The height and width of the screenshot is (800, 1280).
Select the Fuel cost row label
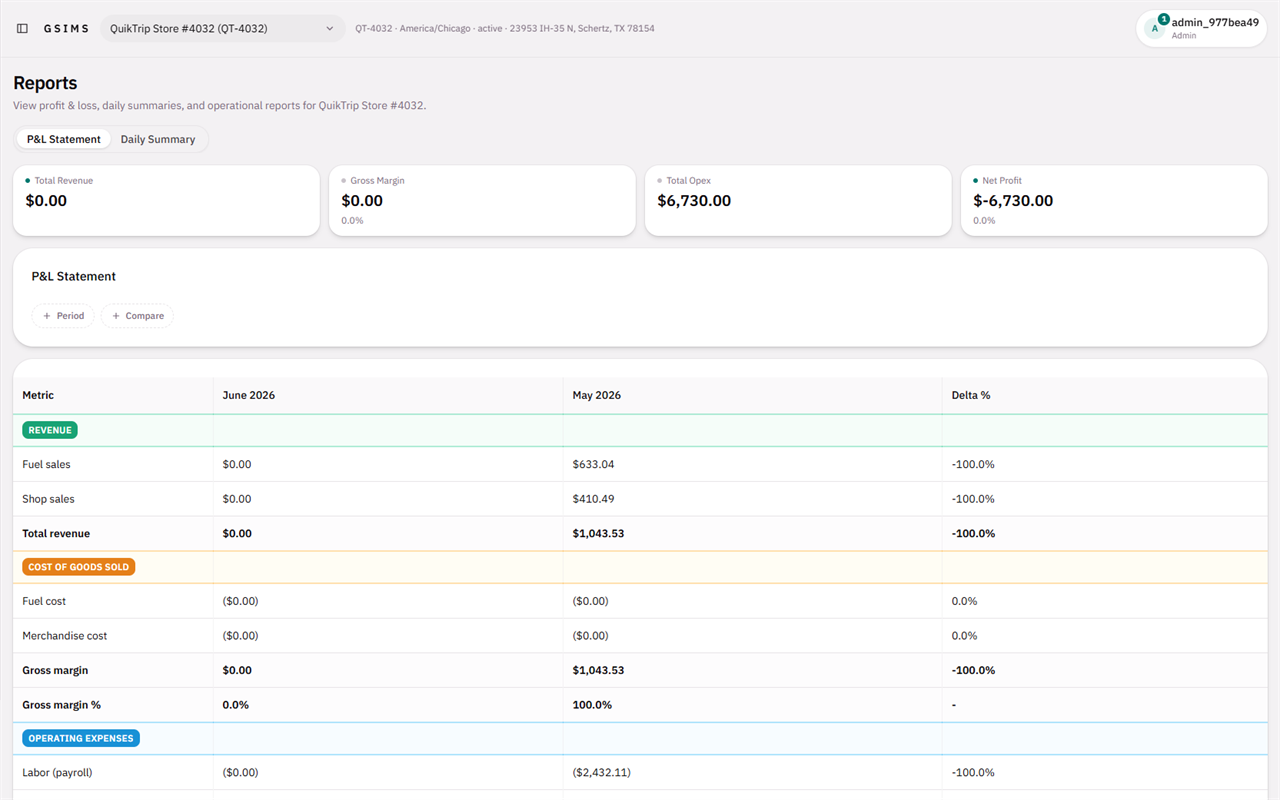[x=44, y=601]
